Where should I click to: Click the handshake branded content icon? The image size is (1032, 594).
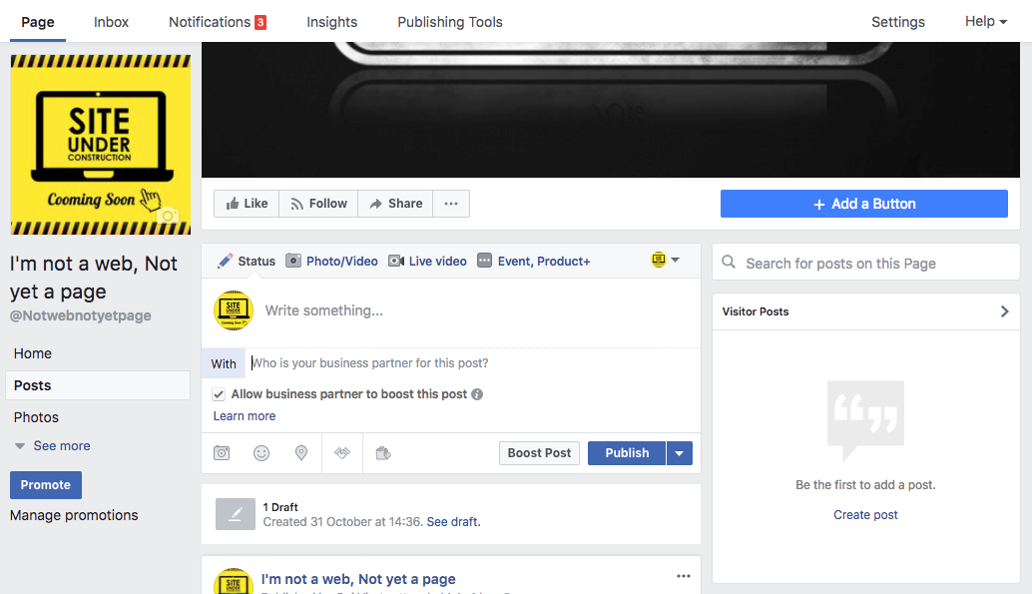point(342,453)
